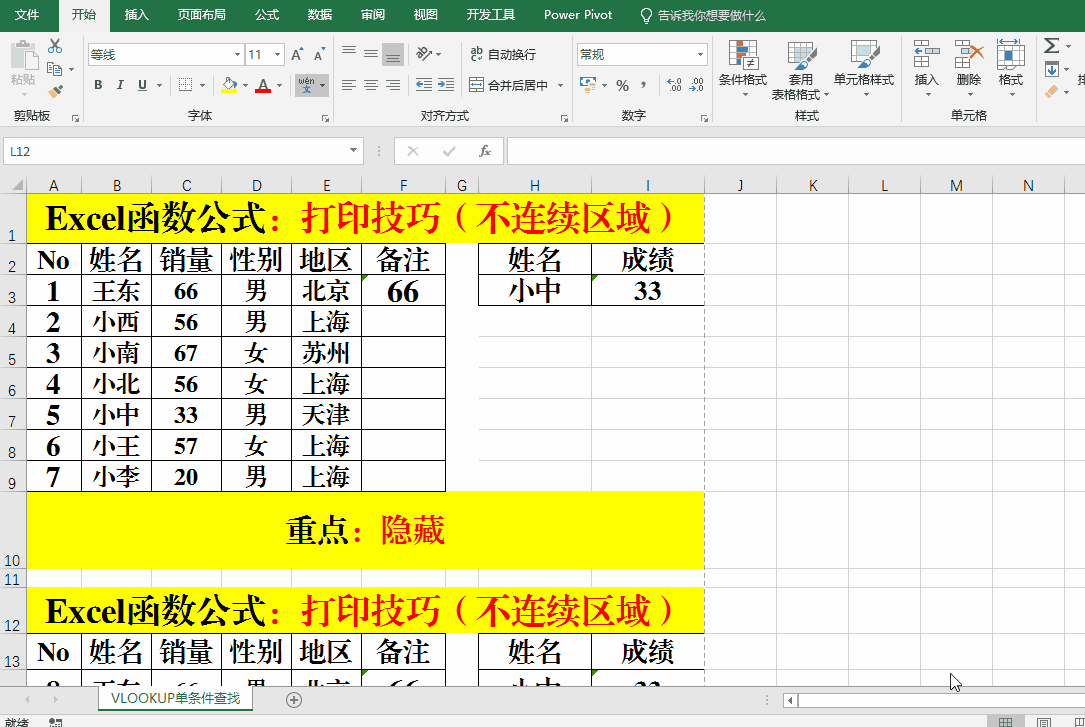Click the increase indent icon
This screenshot has width=1085, height=727.
(x=448, y=85)
